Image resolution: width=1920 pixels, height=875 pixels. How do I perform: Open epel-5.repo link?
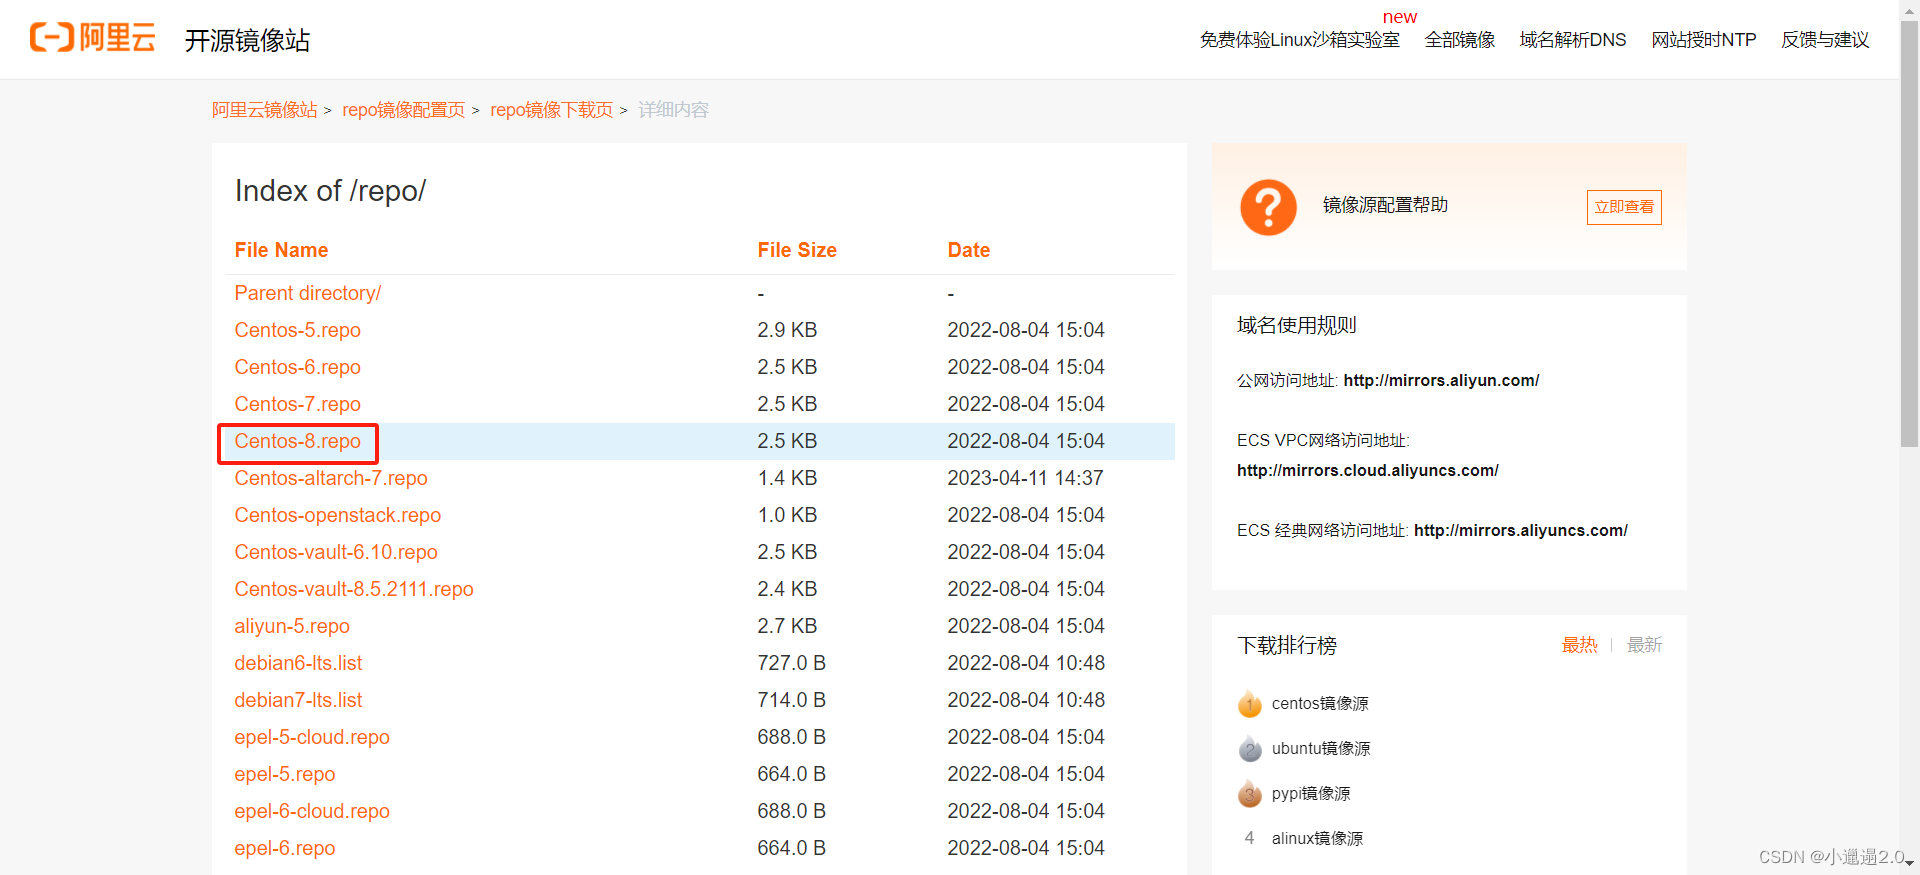click(285, 774)
